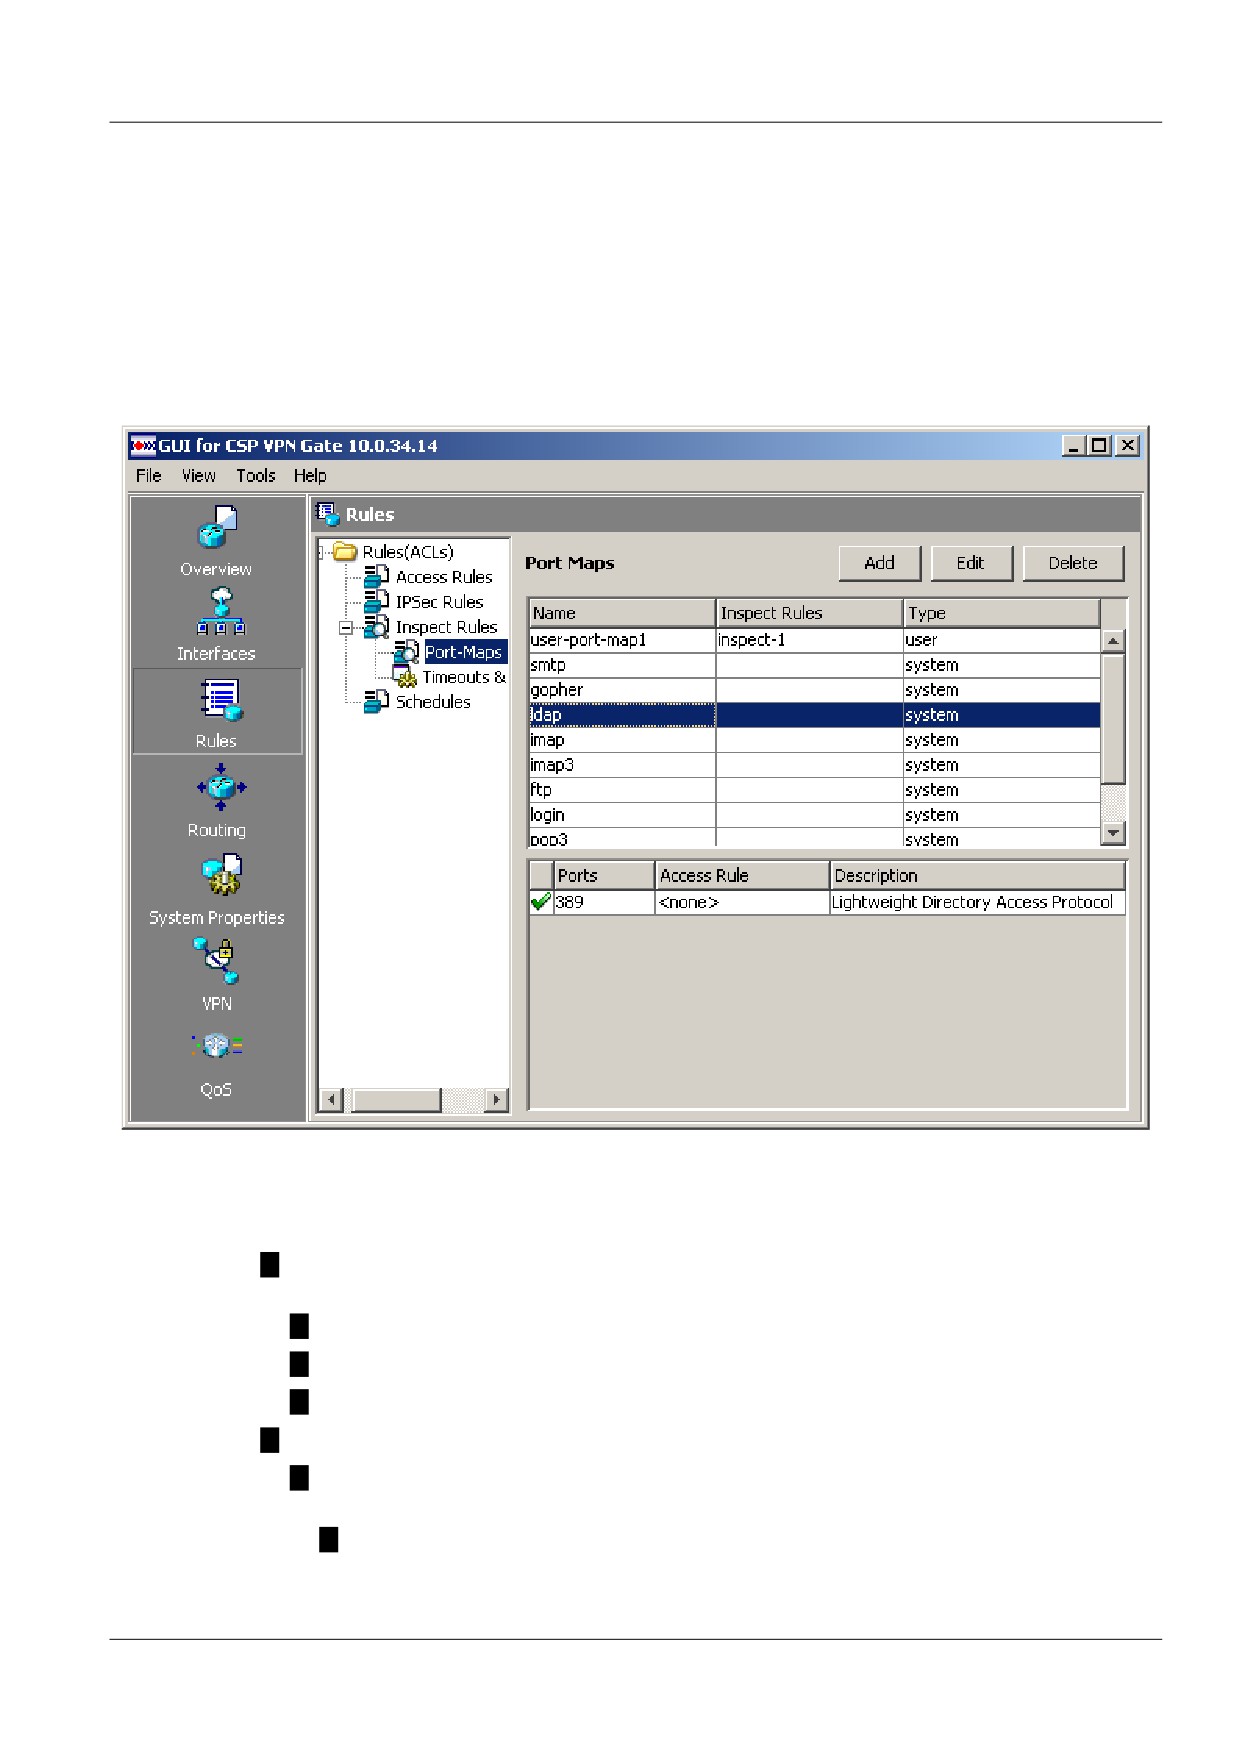
Task: Click port maps list scroll up arrow
Action: [1113, 640]
